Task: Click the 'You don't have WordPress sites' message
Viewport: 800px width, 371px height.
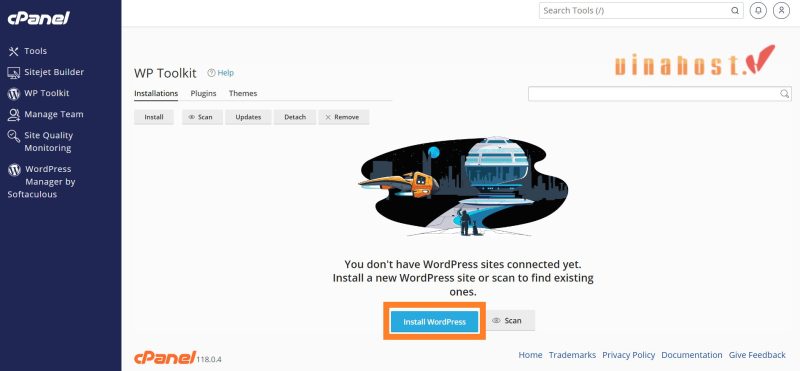Action: pyautogui.click(x=463, y=278)
